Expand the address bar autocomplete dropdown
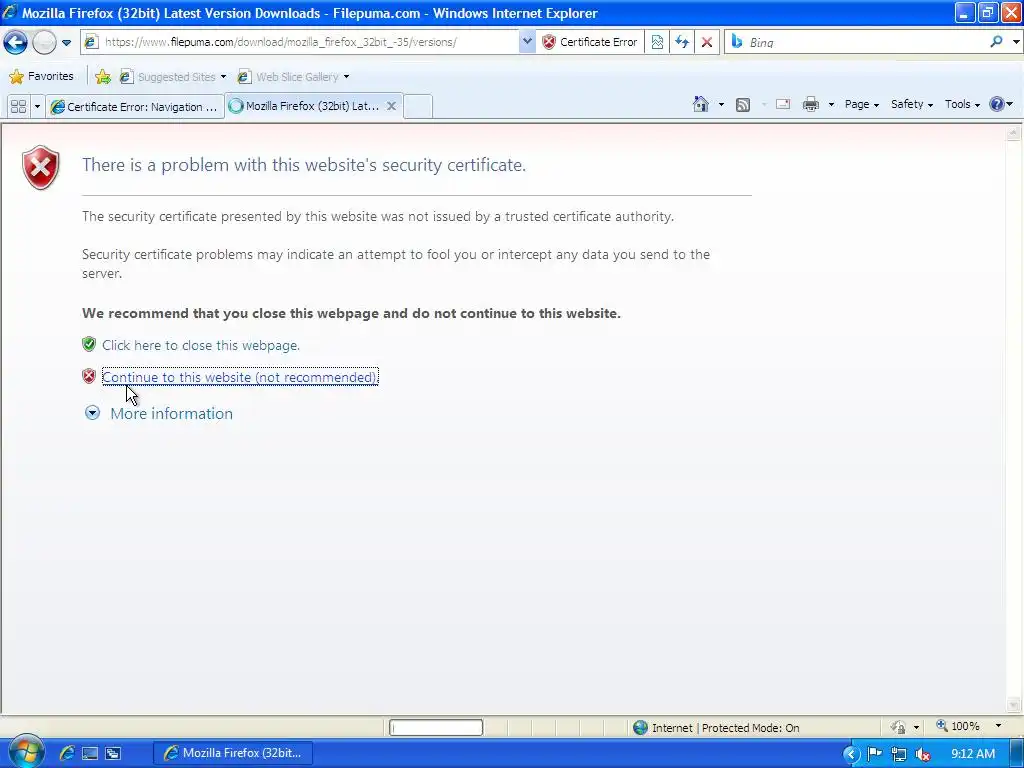Image resolution: width=1024 pixels, height=768 pixels. tap(527, 42)
